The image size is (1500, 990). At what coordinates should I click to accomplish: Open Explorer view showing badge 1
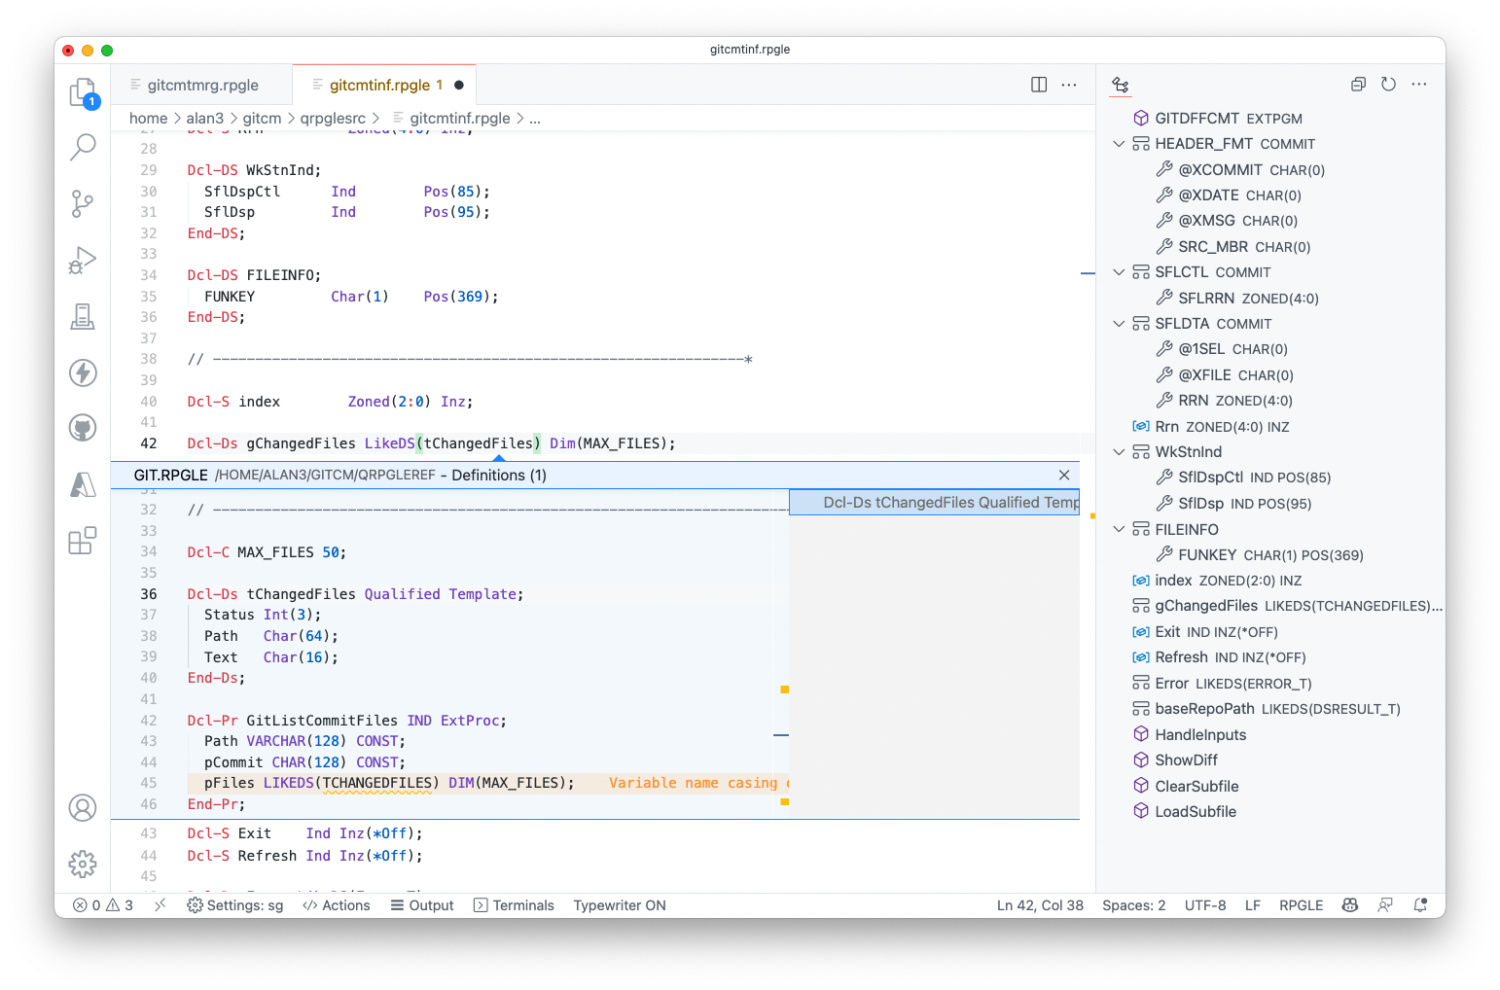tap(83, 91)
